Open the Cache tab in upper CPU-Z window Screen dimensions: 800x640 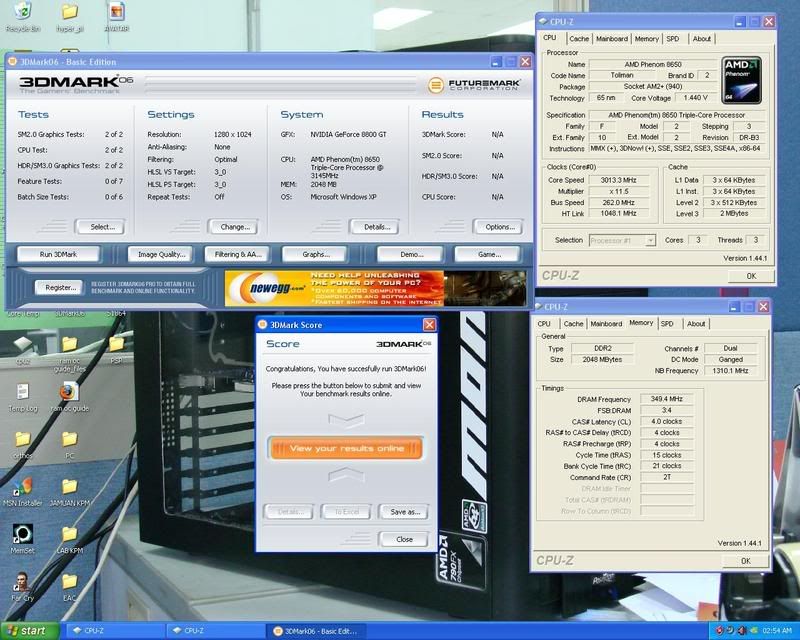tap(578, 39)
